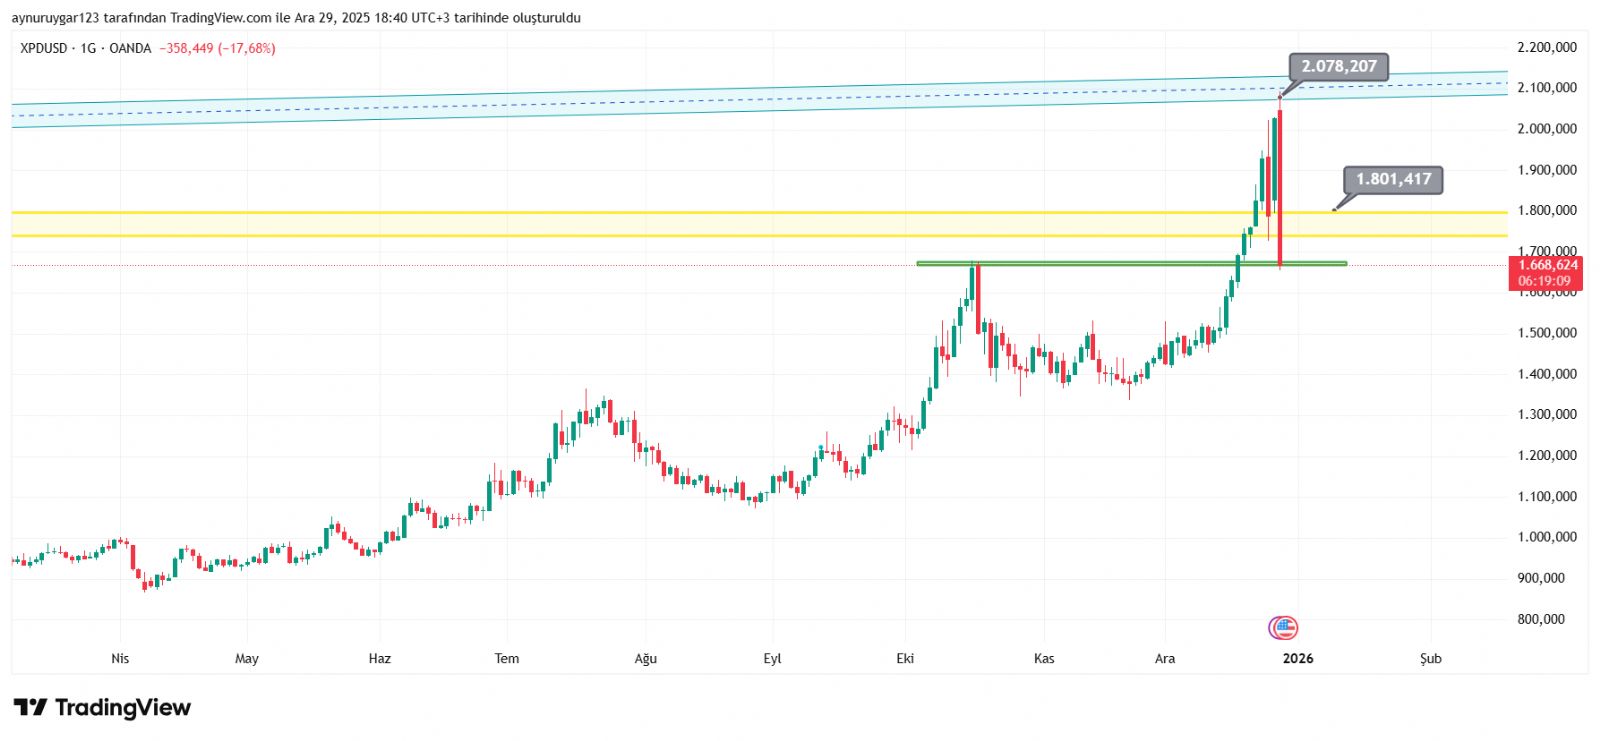Click the Eki month label on time axis
The image size is (1600, 741).
(x=905, y=658)
